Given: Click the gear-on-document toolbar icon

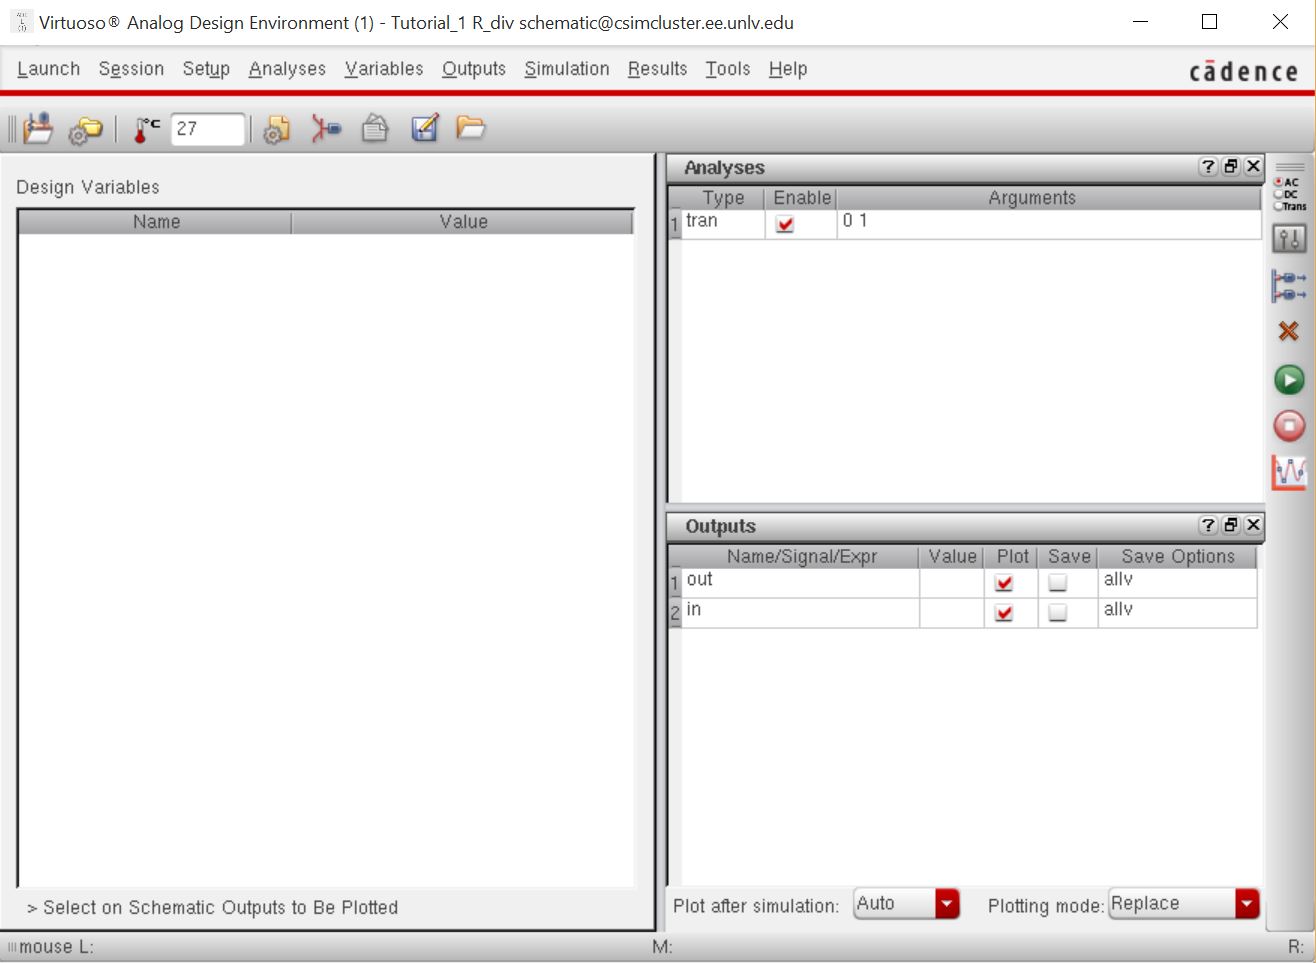Looking at the screenshot, I should (276, 129).
